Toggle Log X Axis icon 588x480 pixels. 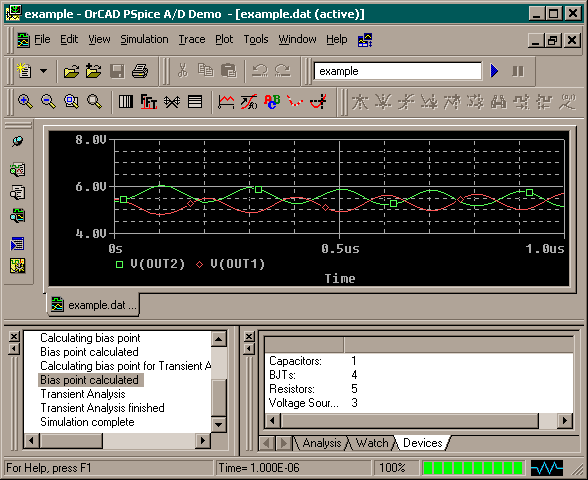click(x=126, y=101)
